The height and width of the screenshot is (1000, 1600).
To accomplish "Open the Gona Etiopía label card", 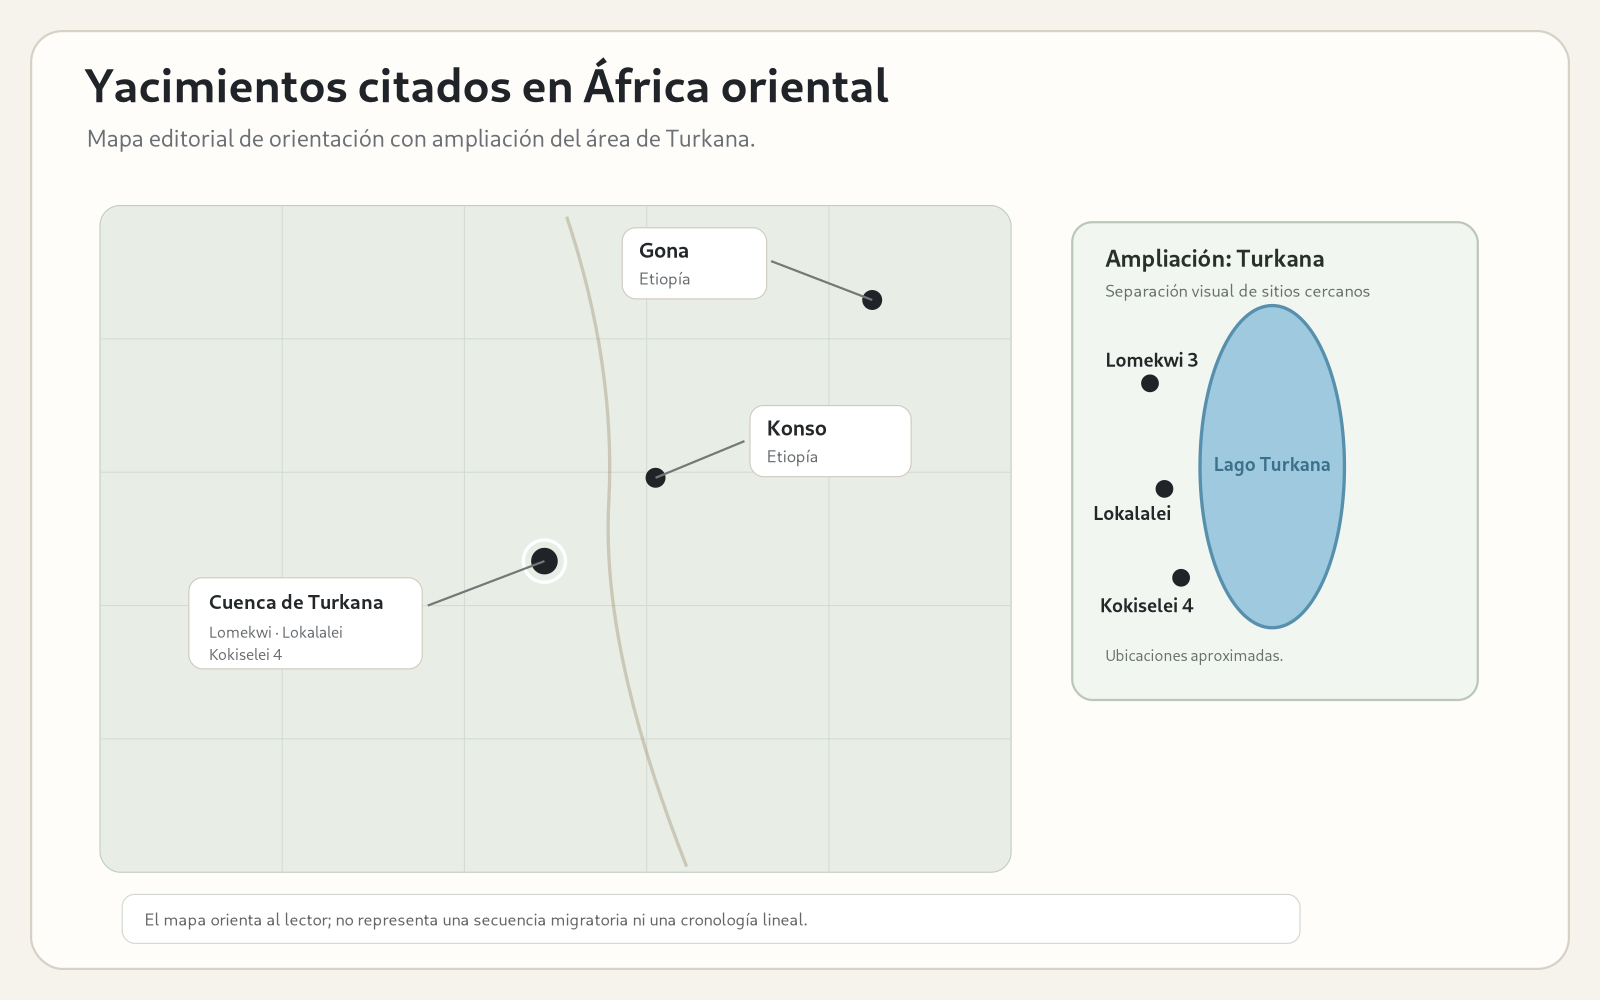I will click(x=694, y=263).
